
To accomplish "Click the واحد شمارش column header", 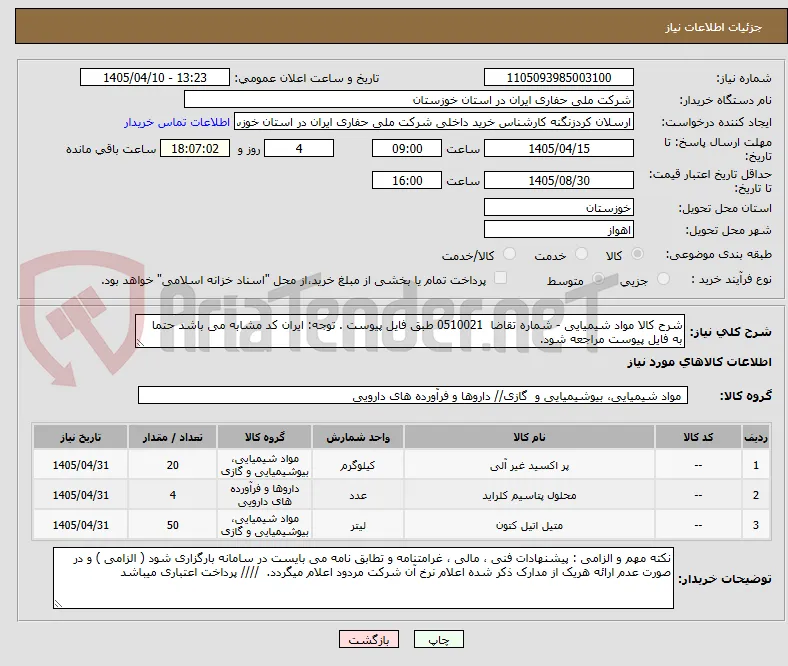I will 358,437.
